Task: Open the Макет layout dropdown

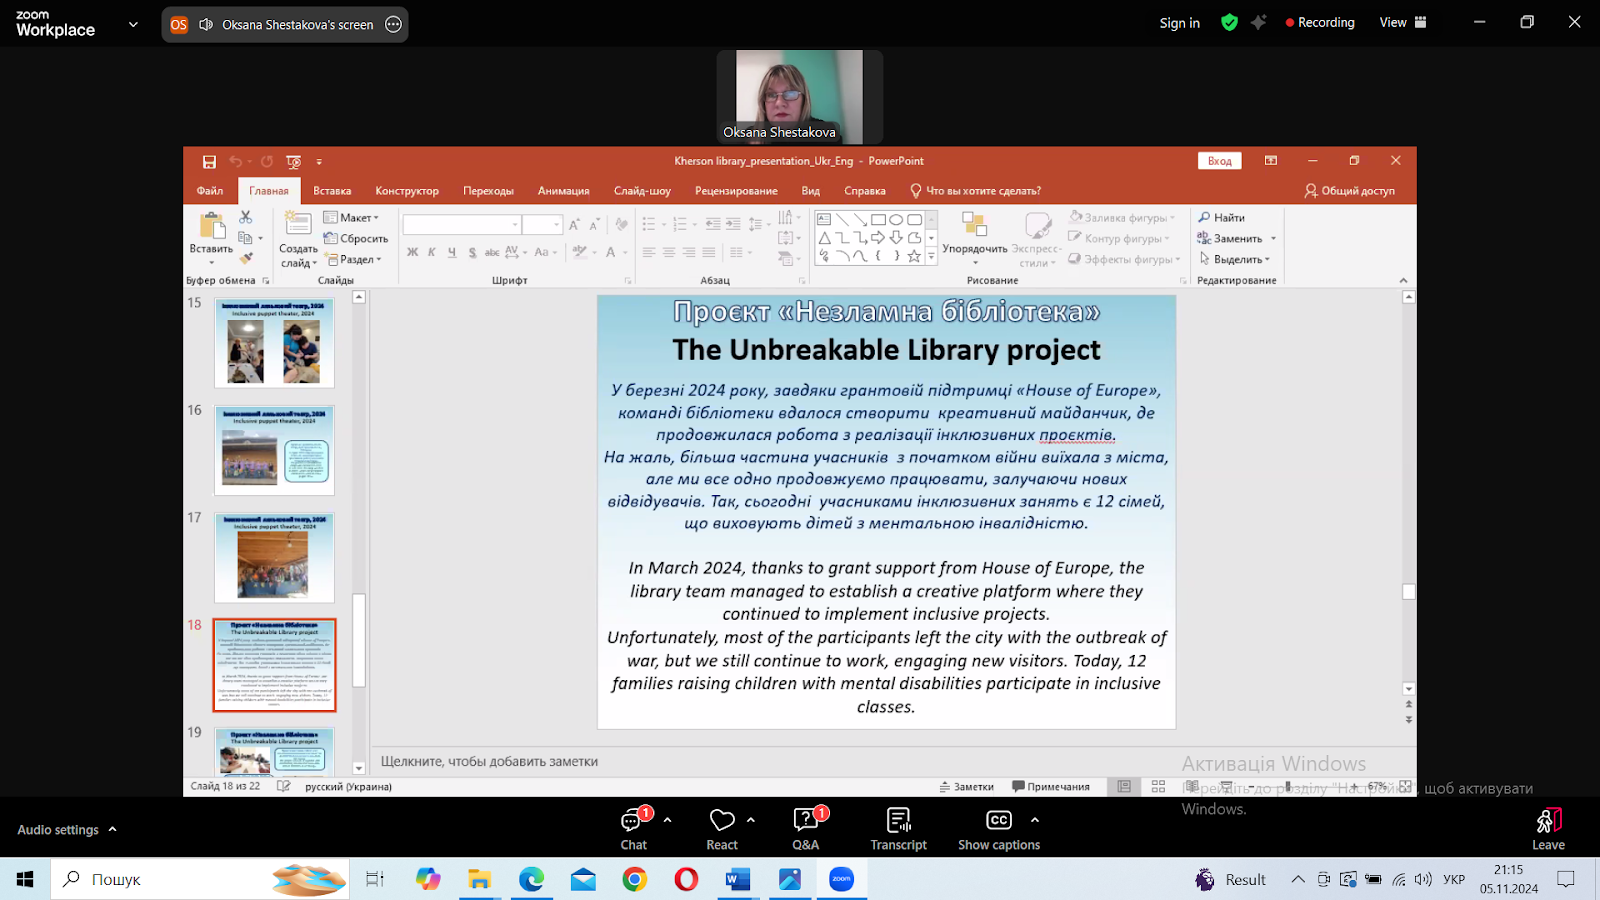Action: [x=352, y=217]
